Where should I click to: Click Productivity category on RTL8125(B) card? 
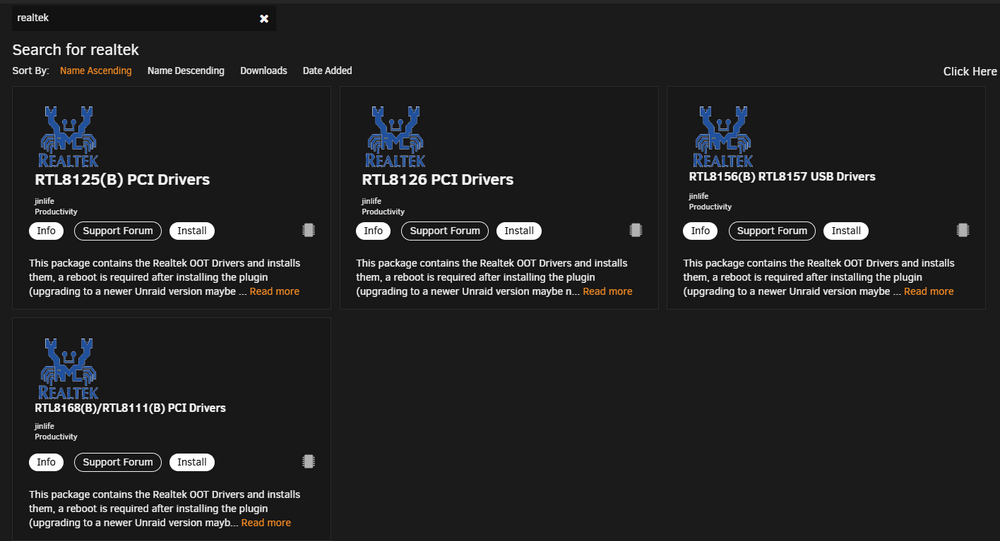pos(56,212)
